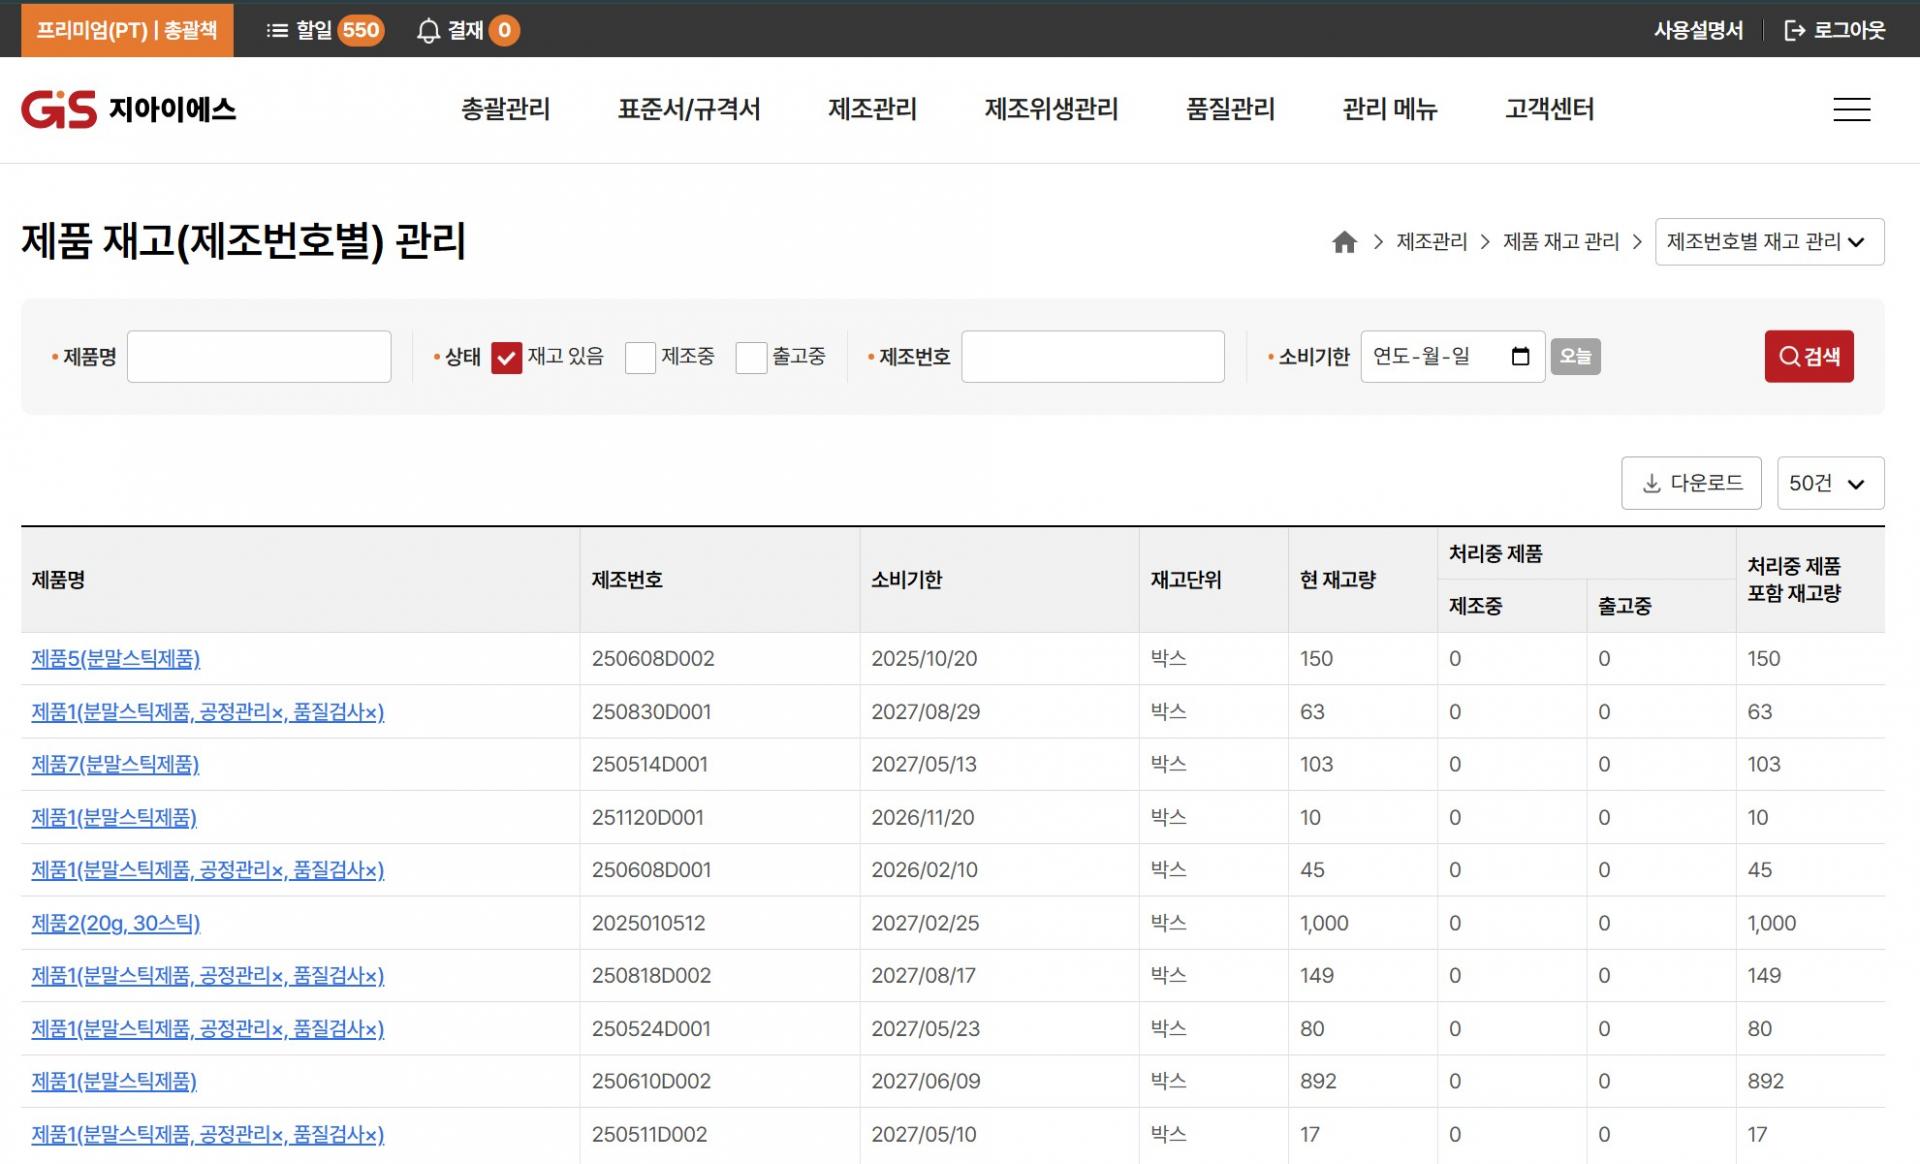Expand the 제조번호별 재고 관리 dropdown
The height and width of the screenshot is (1164, 1920).
coord(1769,242)
